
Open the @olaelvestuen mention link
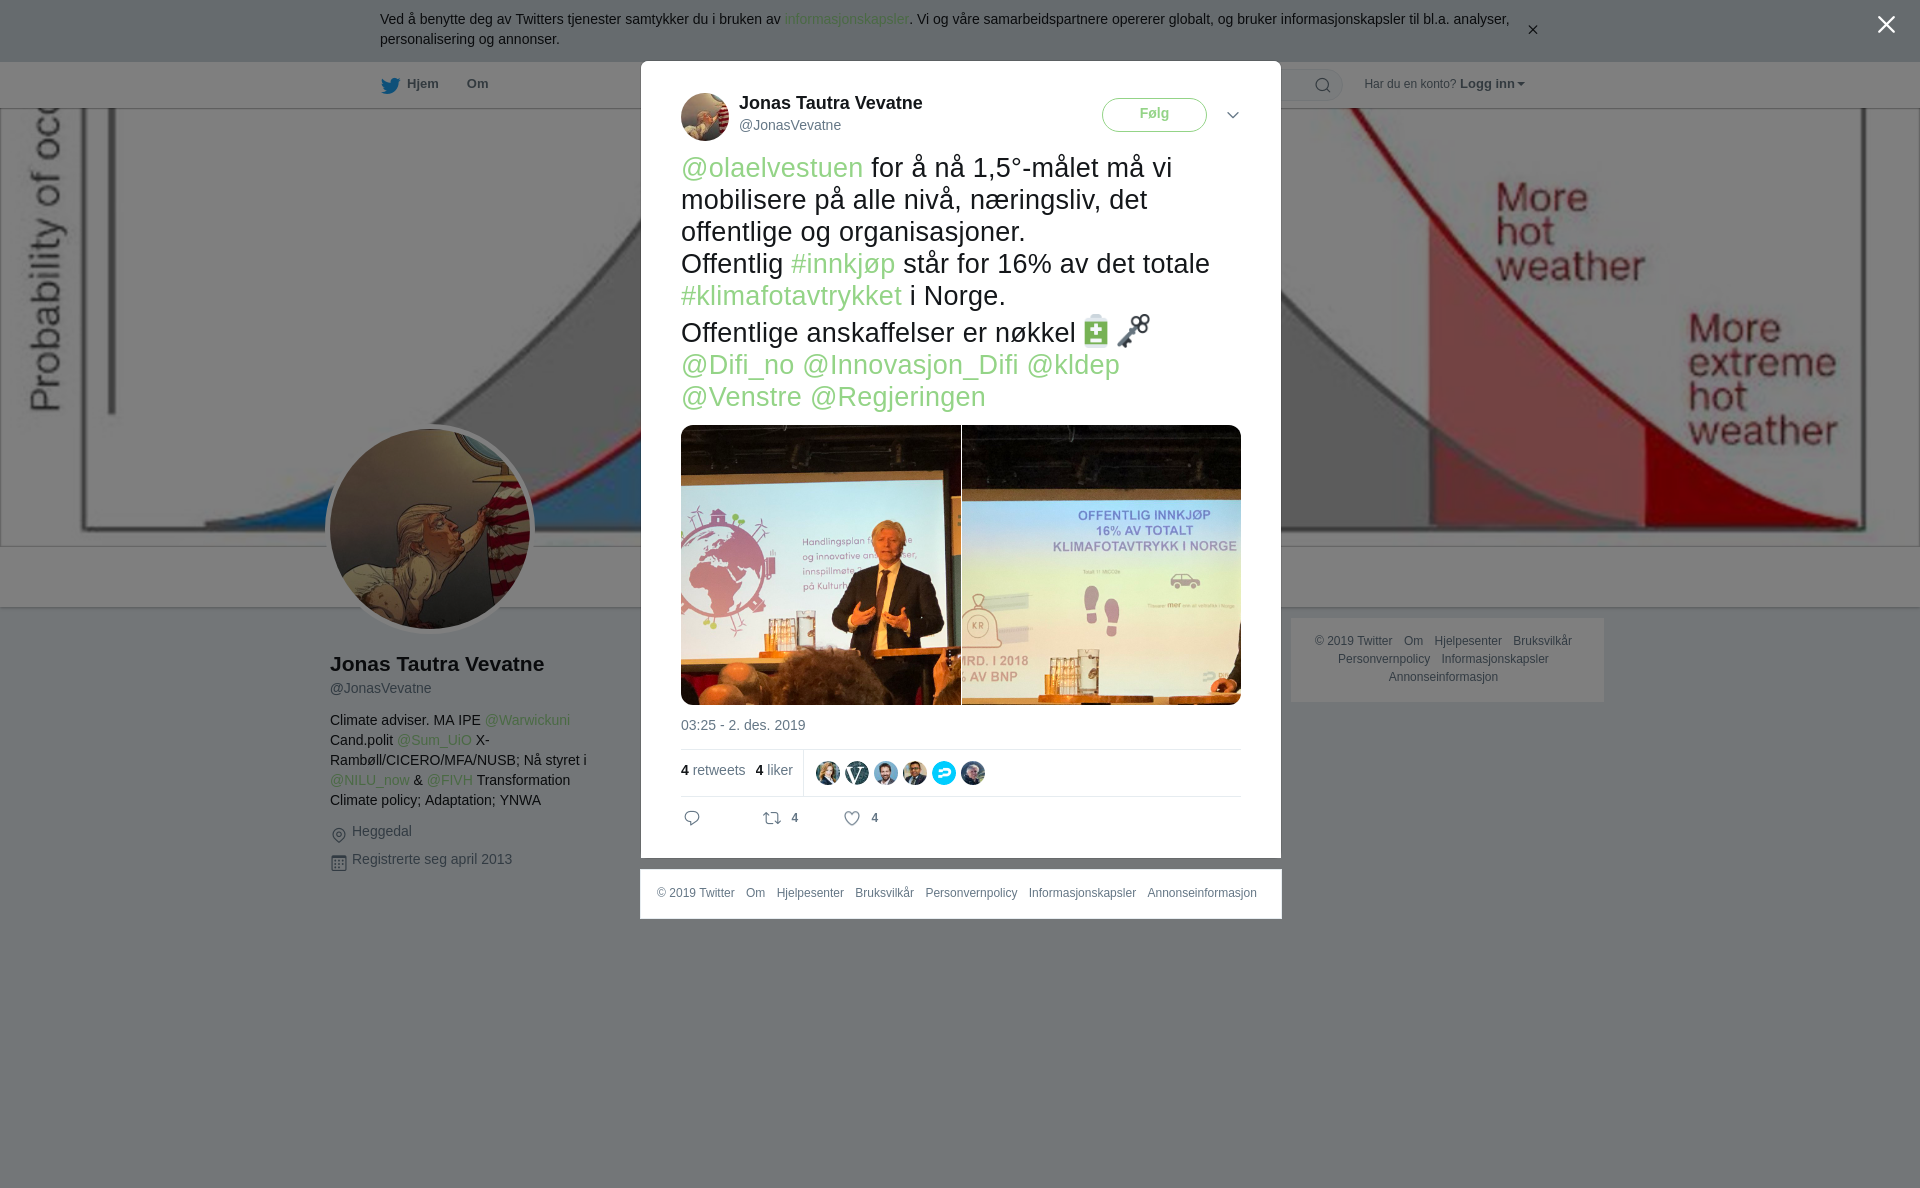pos(772,168)
